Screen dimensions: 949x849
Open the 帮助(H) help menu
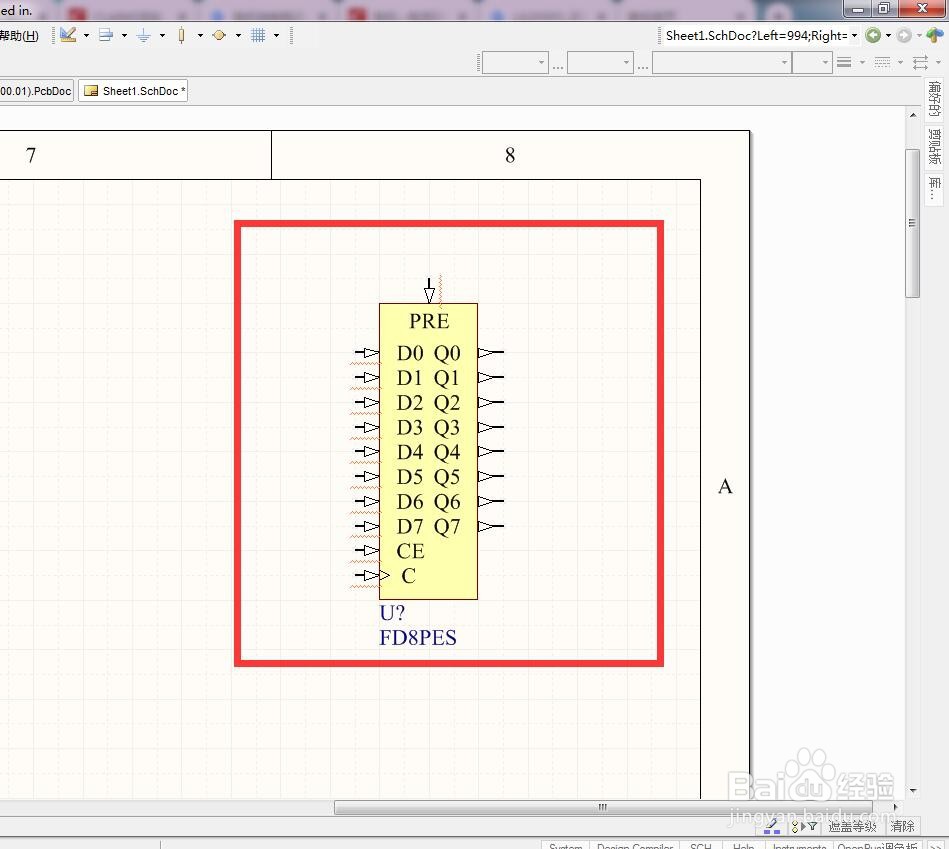click(19, 36)
